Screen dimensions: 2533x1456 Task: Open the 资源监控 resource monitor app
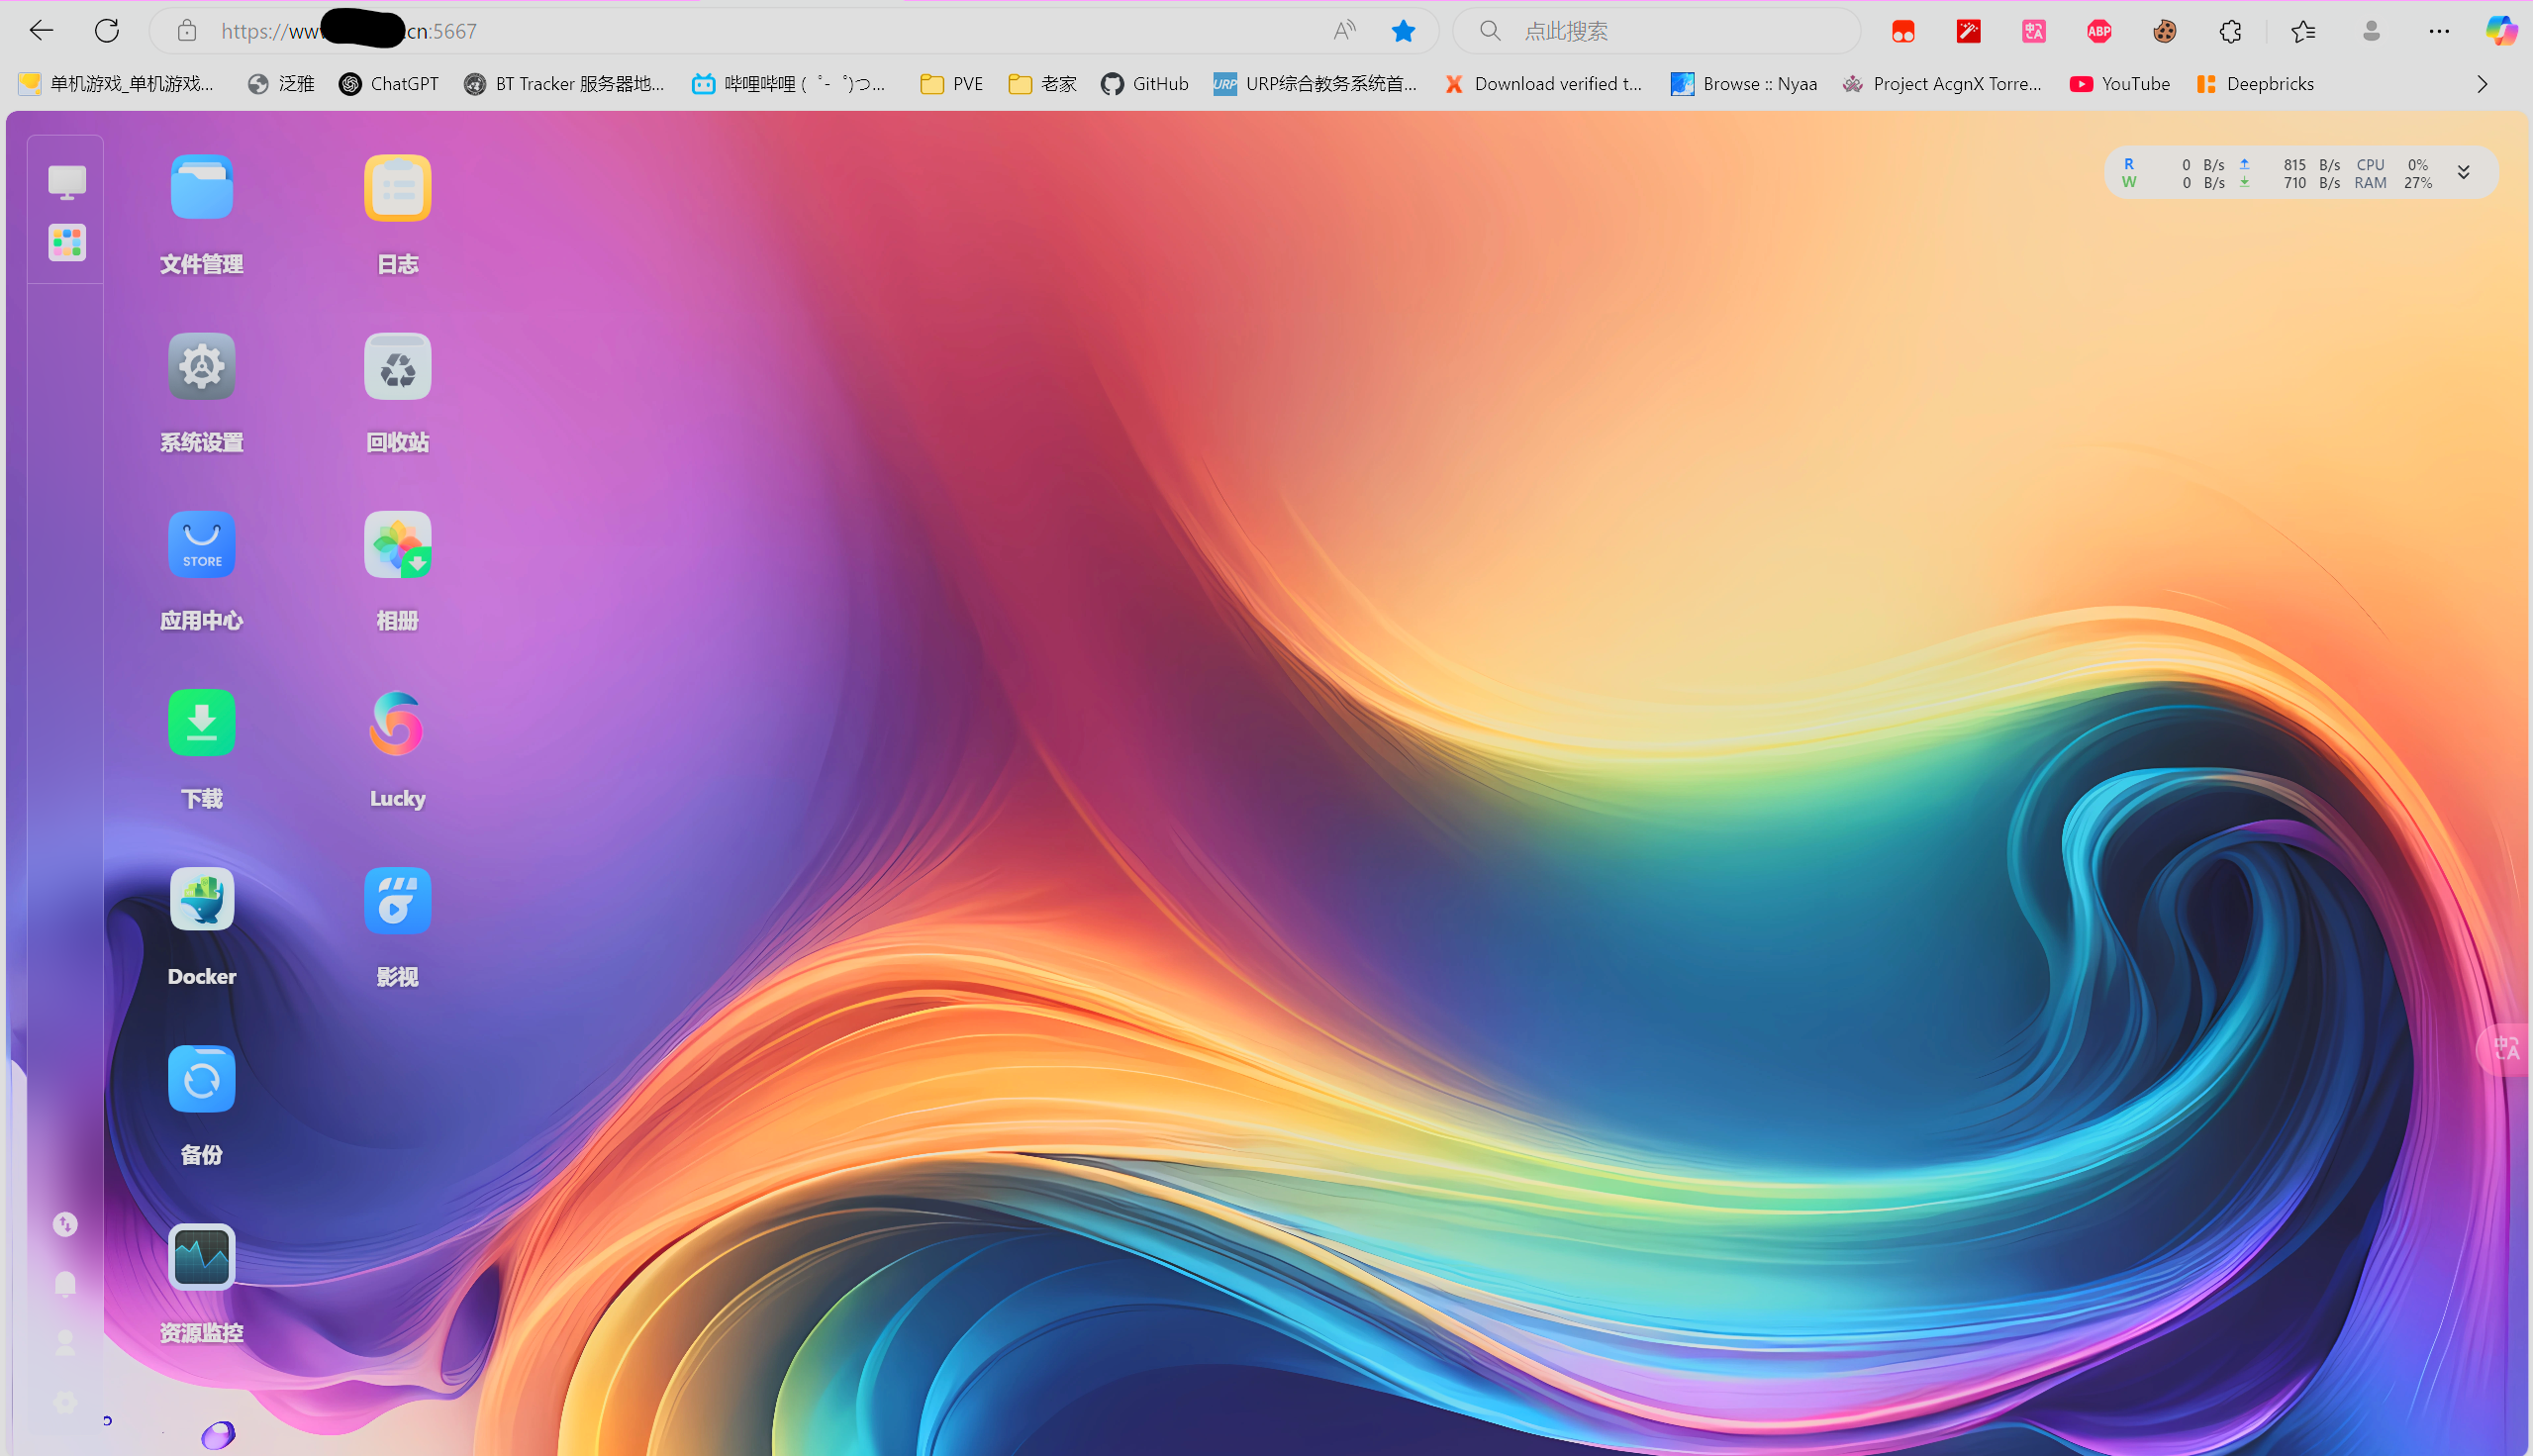tap(201, 1257)
